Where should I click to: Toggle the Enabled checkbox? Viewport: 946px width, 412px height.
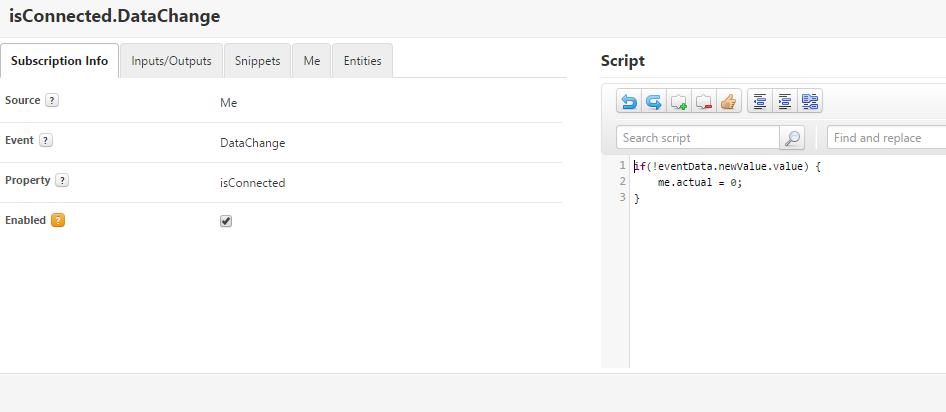click(226, 221)
